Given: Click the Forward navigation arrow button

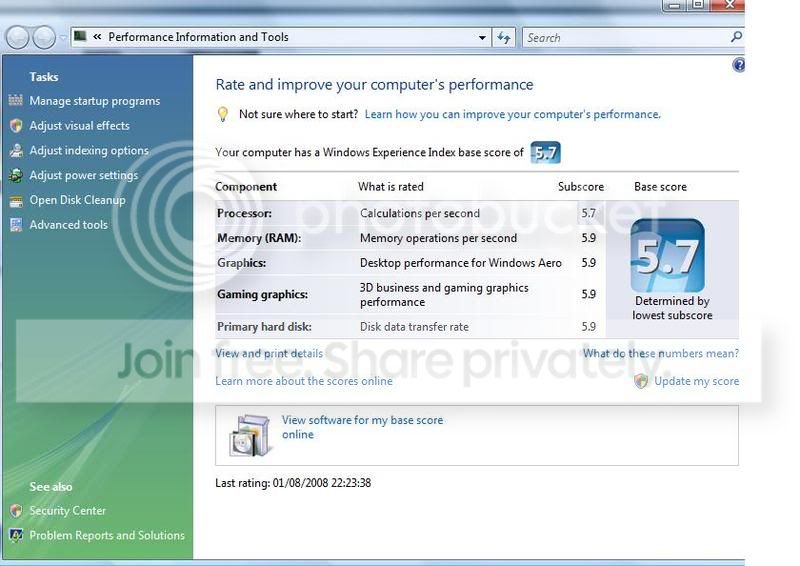Looking at the screenshot, I should click(43, 38).
